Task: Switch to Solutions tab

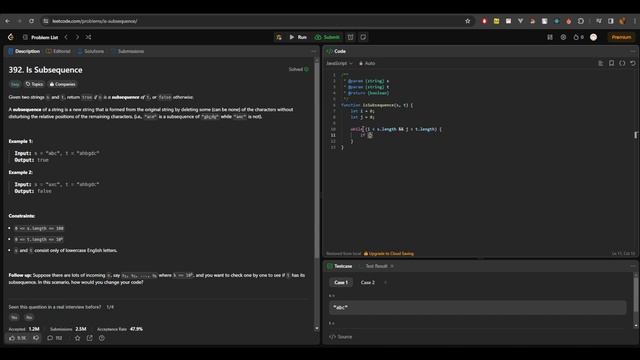Action: 91,51
